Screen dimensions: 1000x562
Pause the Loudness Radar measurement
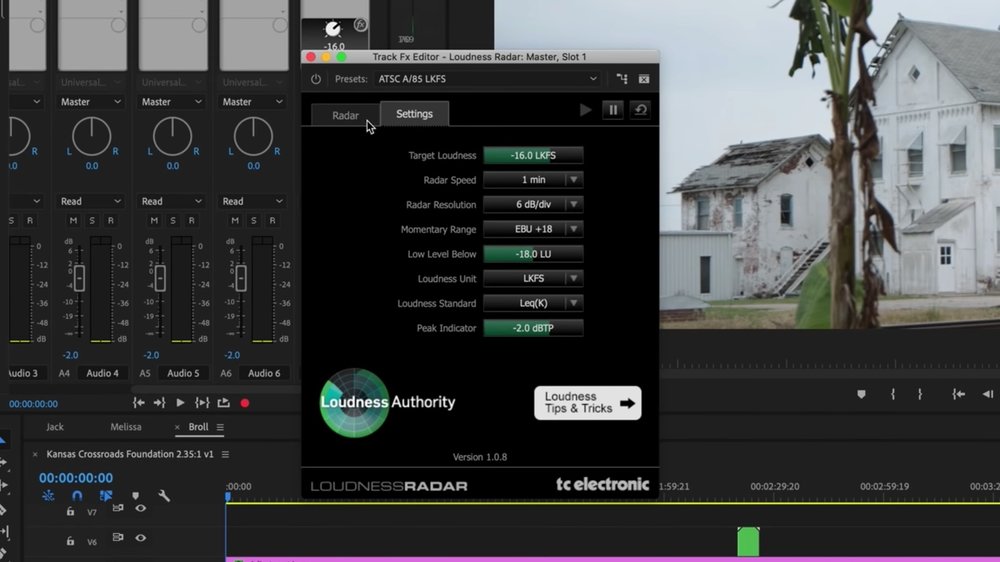point(613,110)
